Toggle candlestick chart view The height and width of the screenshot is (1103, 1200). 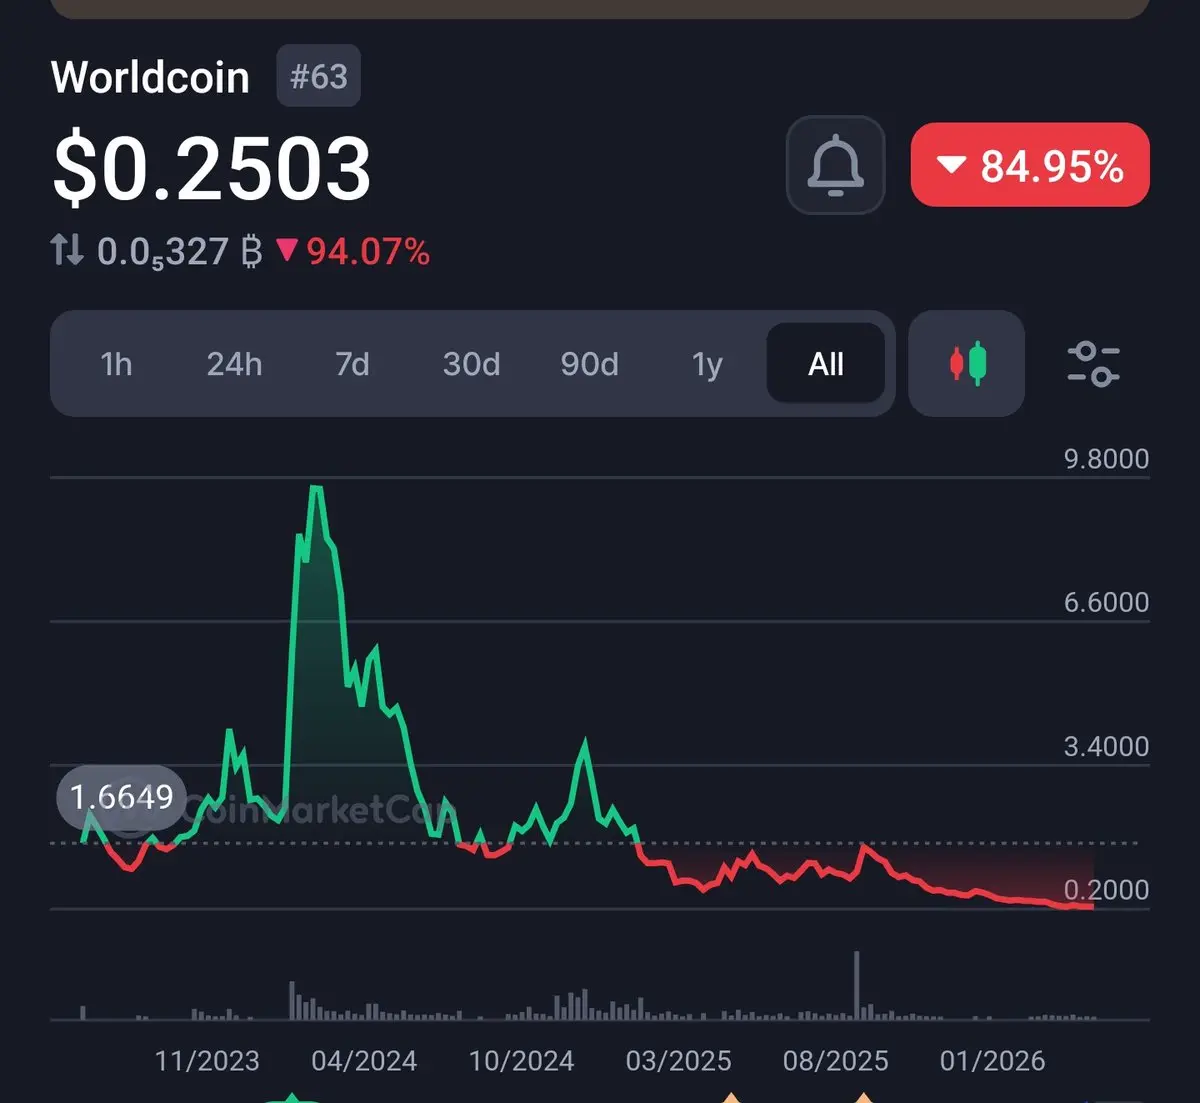967,363
